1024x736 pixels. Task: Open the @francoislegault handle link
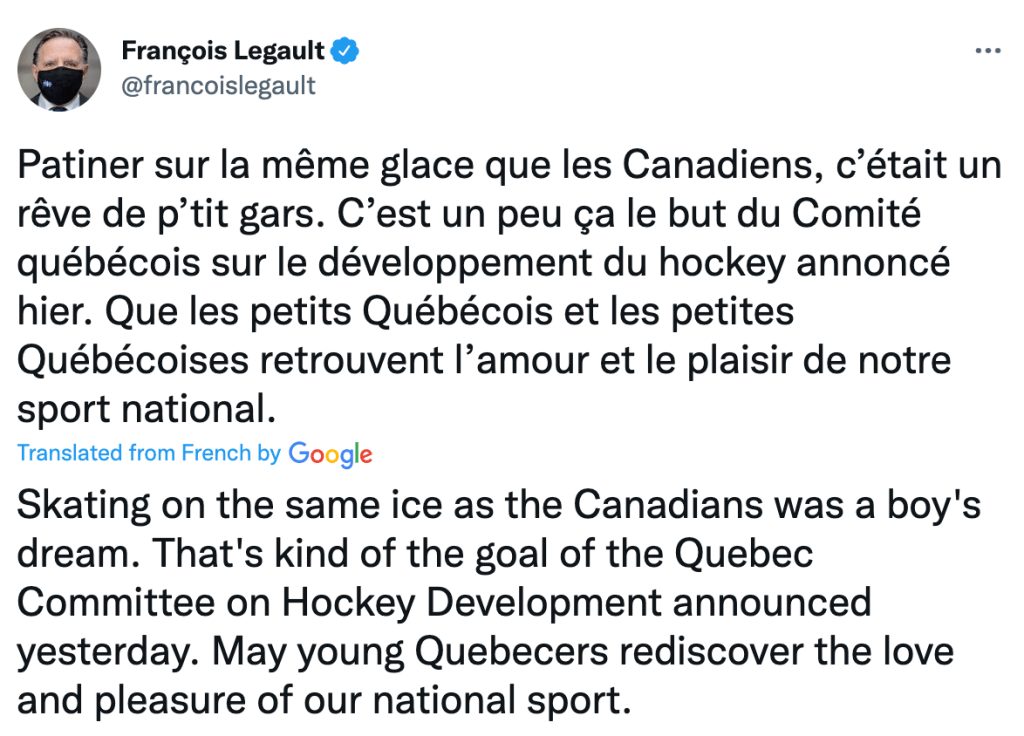click(x=218, y=86)
